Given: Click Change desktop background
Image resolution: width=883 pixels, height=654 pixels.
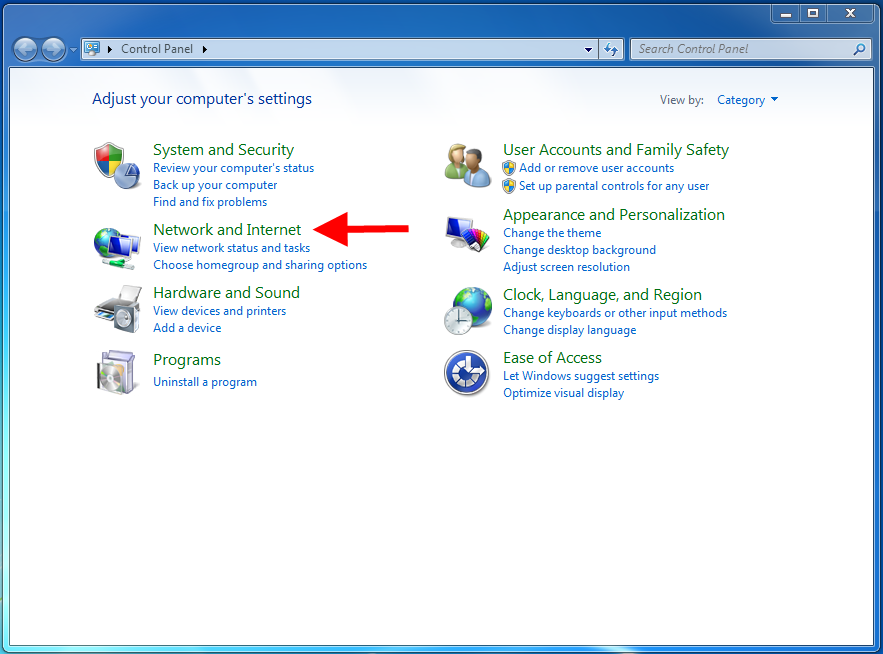Looking at the screenshot, I should (579, 250).
